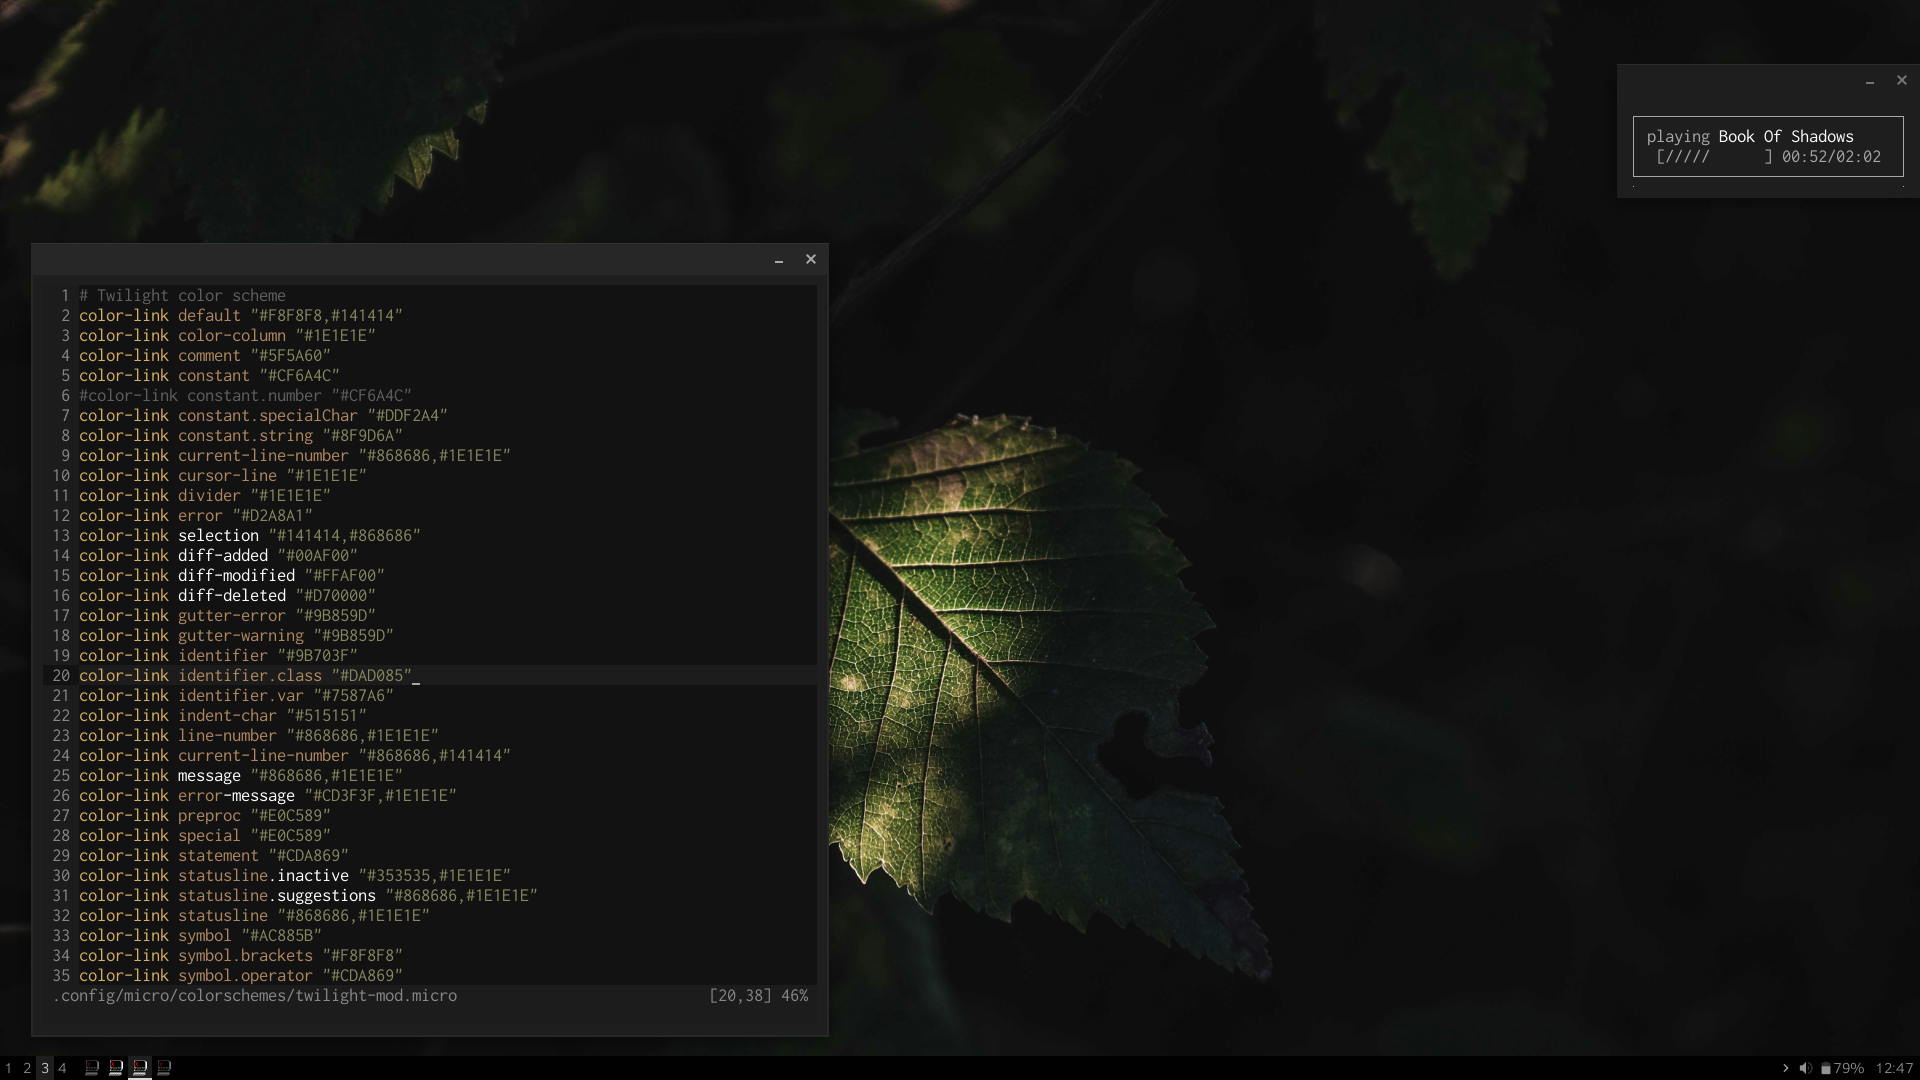
Task: Click current-line-number "#868686,#141414" on line 24
Action: [295, 756]
